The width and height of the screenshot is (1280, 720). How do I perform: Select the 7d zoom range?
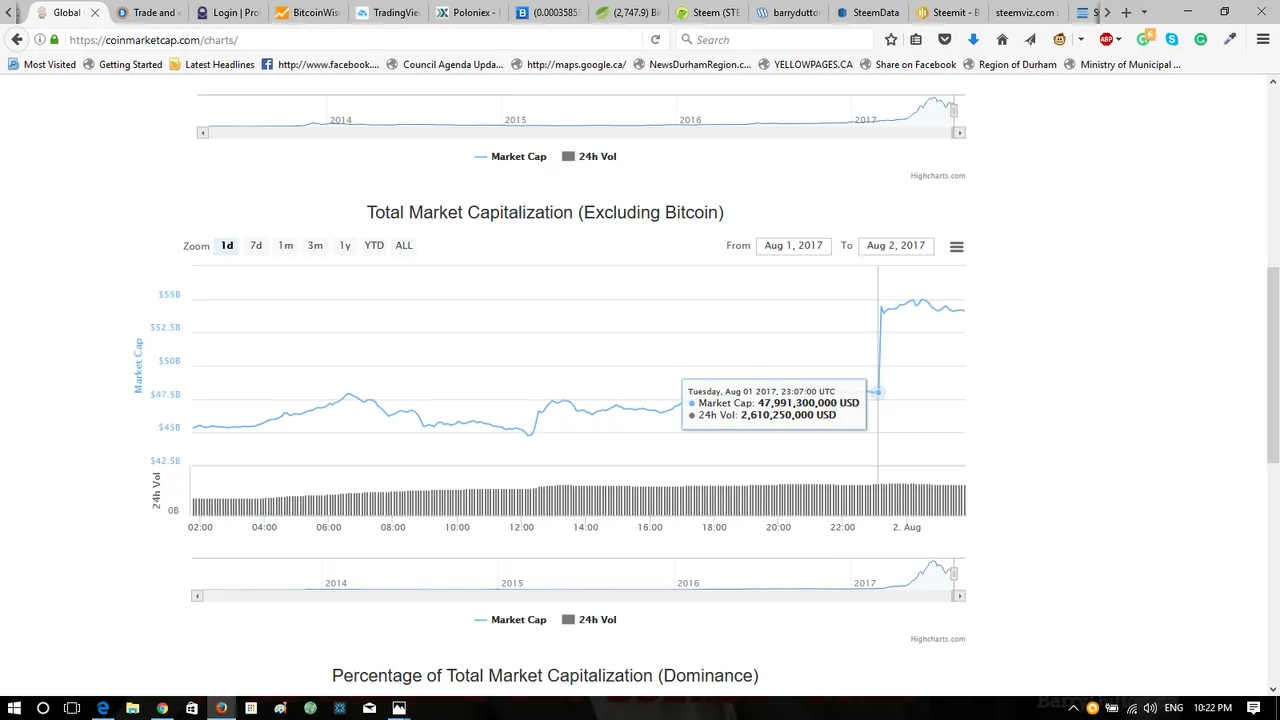pos(256,246)
